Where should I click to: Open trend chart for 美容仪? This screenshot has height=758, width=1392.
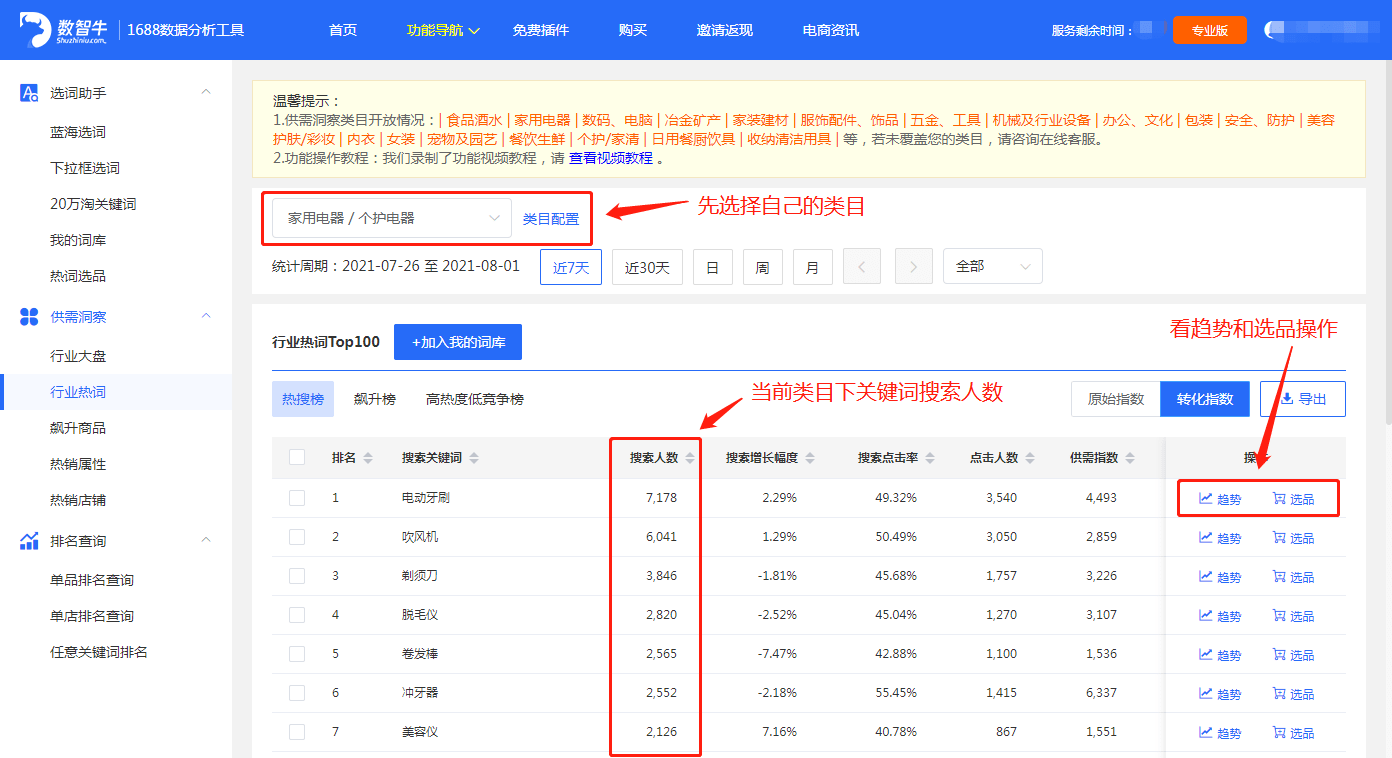(x=1220, y=733)
